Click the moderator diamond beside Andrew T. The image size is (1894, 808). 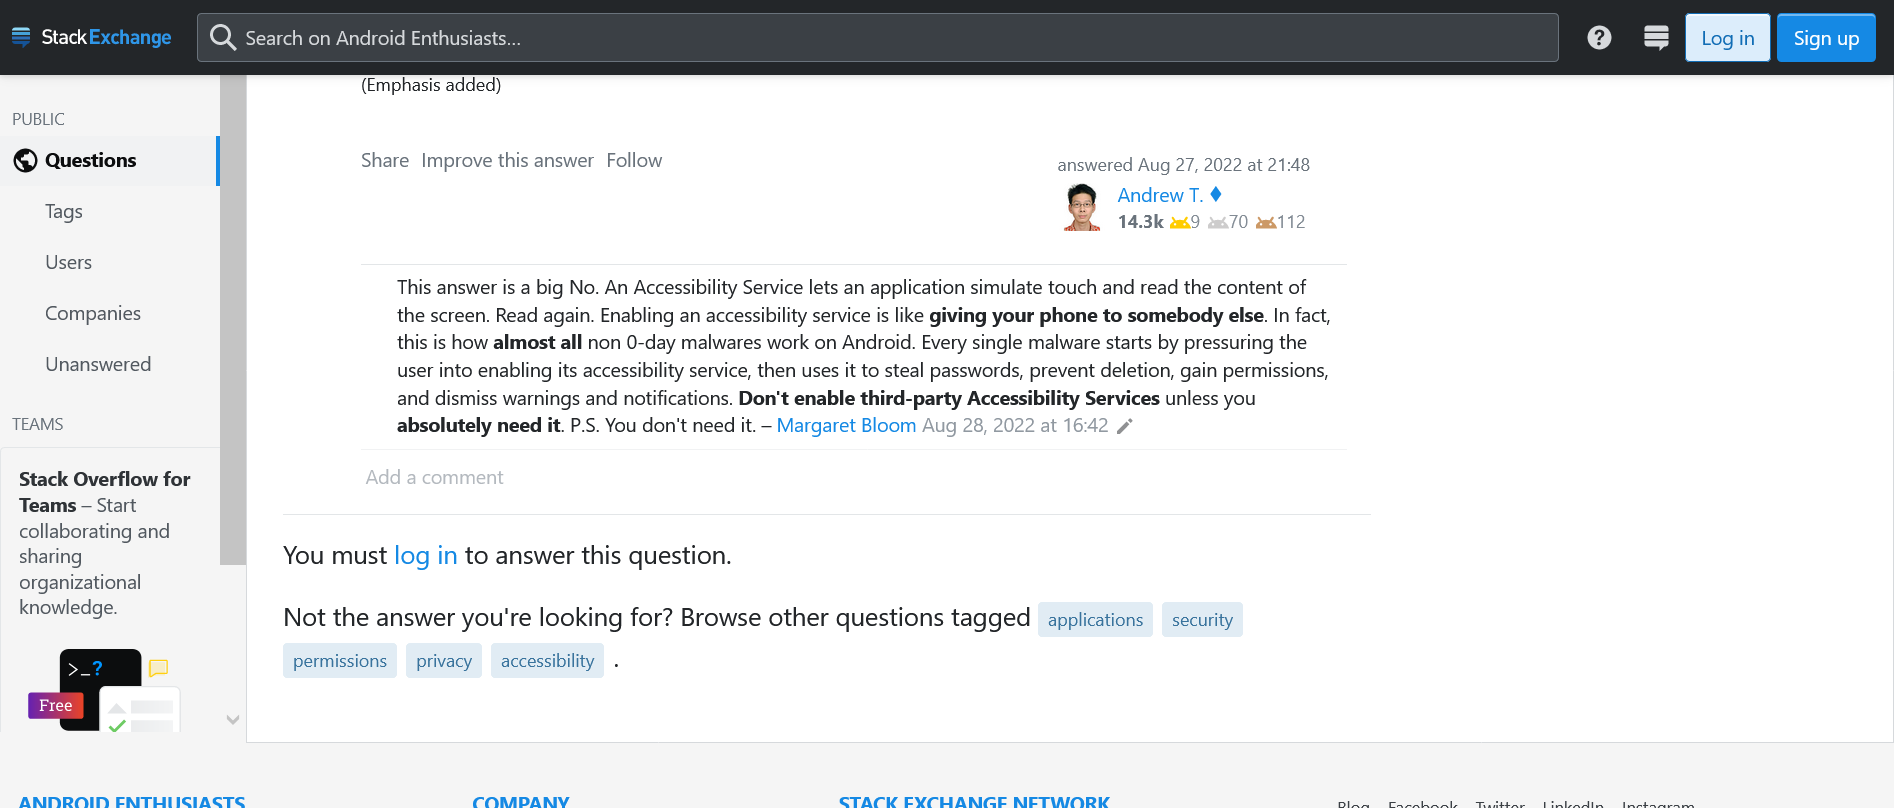[x=1216, y=195]
